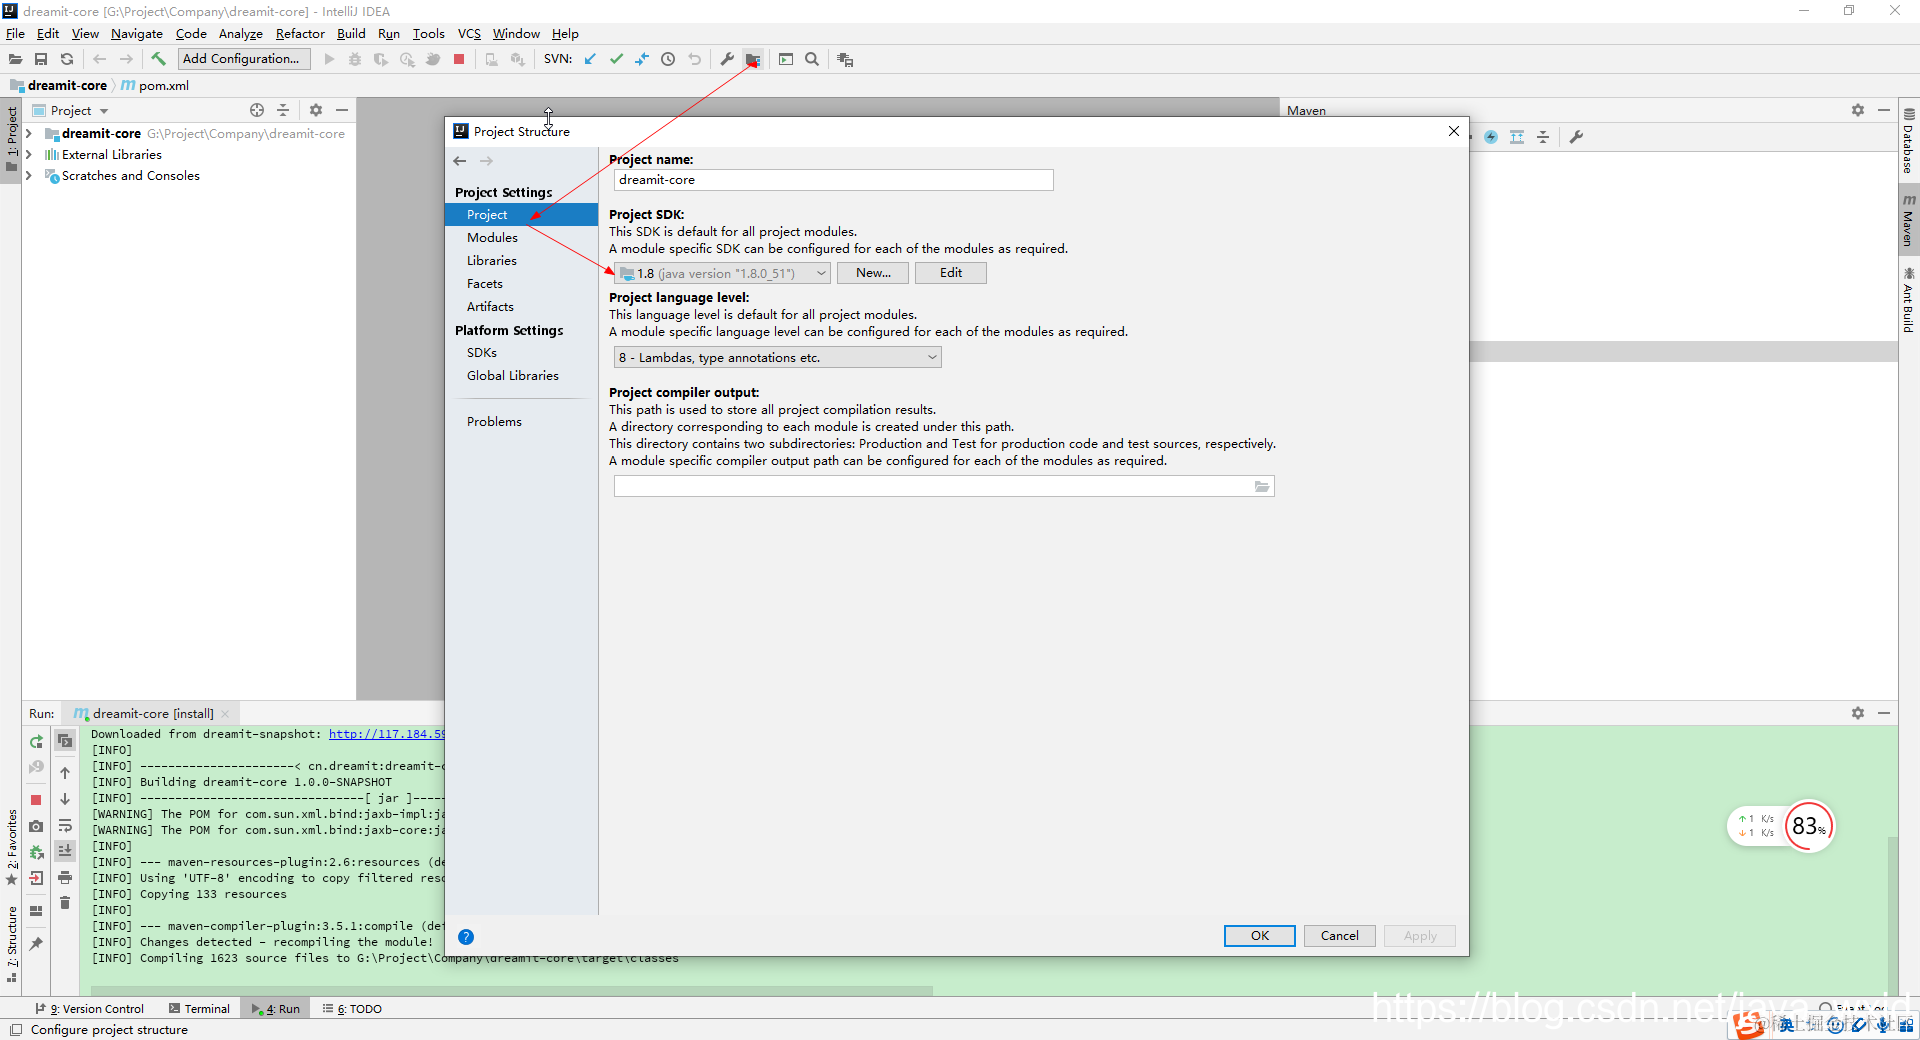Open the Ant Build side tab
This screenshot has width=1920, height=1040.
click(1909, 300)
